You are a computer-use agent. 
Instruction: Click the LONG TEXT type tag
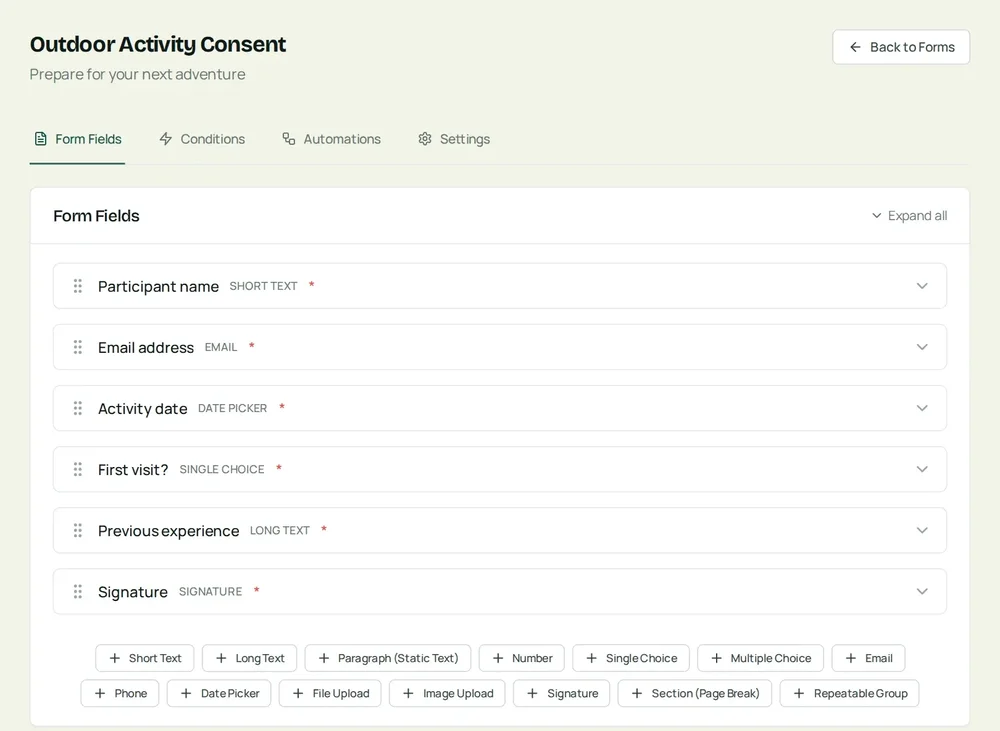pyautogui.click(x=279, y=531)
